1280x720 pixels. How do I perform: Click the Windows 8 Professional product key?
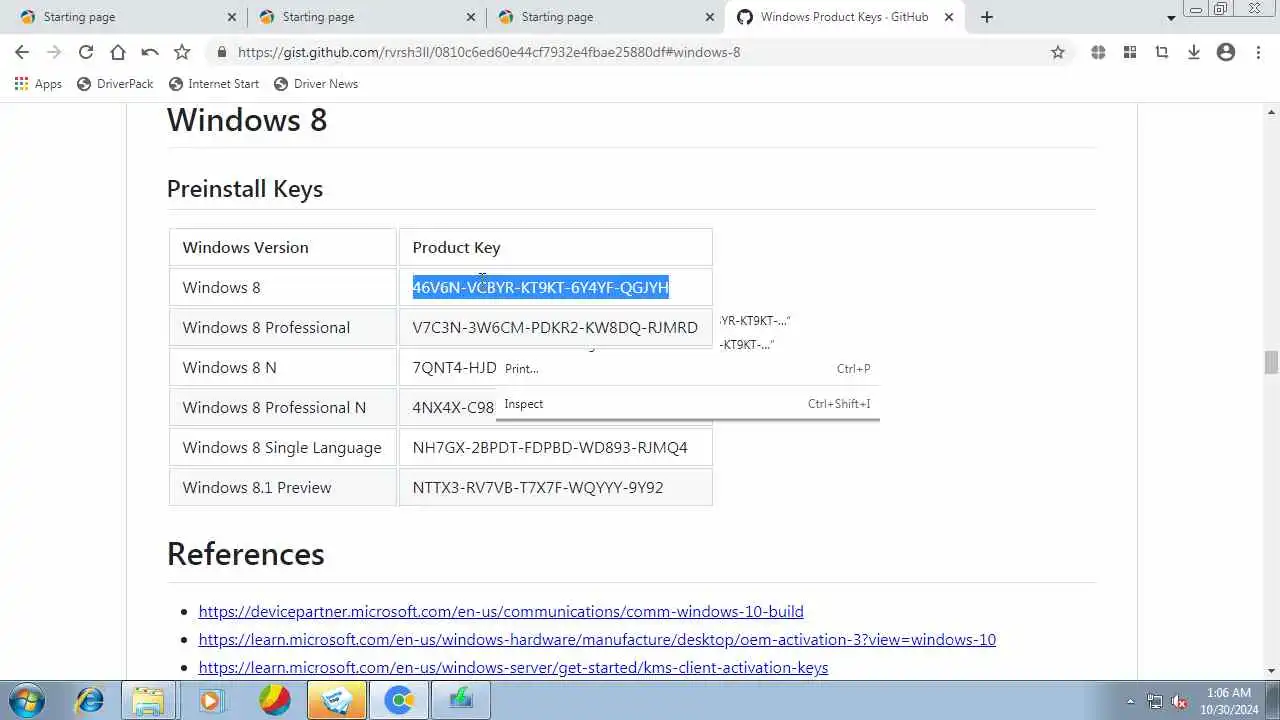(x=555, y=327)
